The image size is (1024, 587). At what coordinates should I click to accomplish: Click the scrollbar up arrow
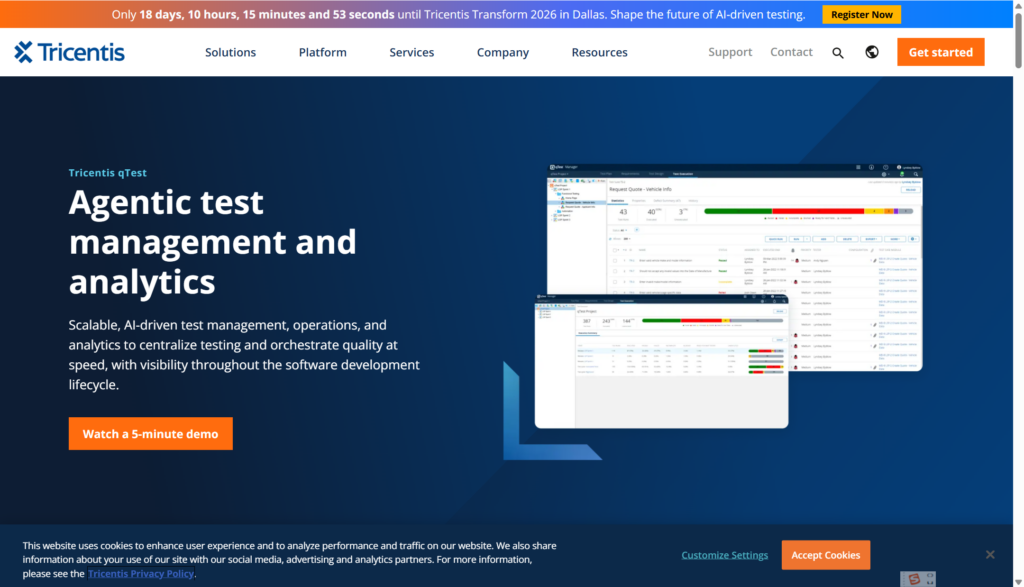1018,5
